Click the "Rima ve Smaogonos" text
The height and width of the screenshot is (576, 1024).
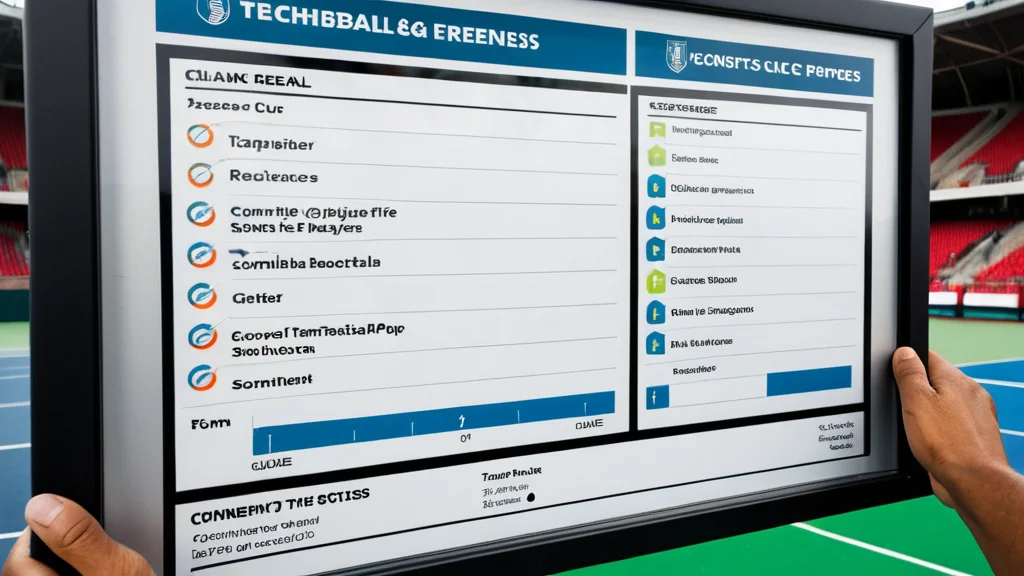click(712, 312)
